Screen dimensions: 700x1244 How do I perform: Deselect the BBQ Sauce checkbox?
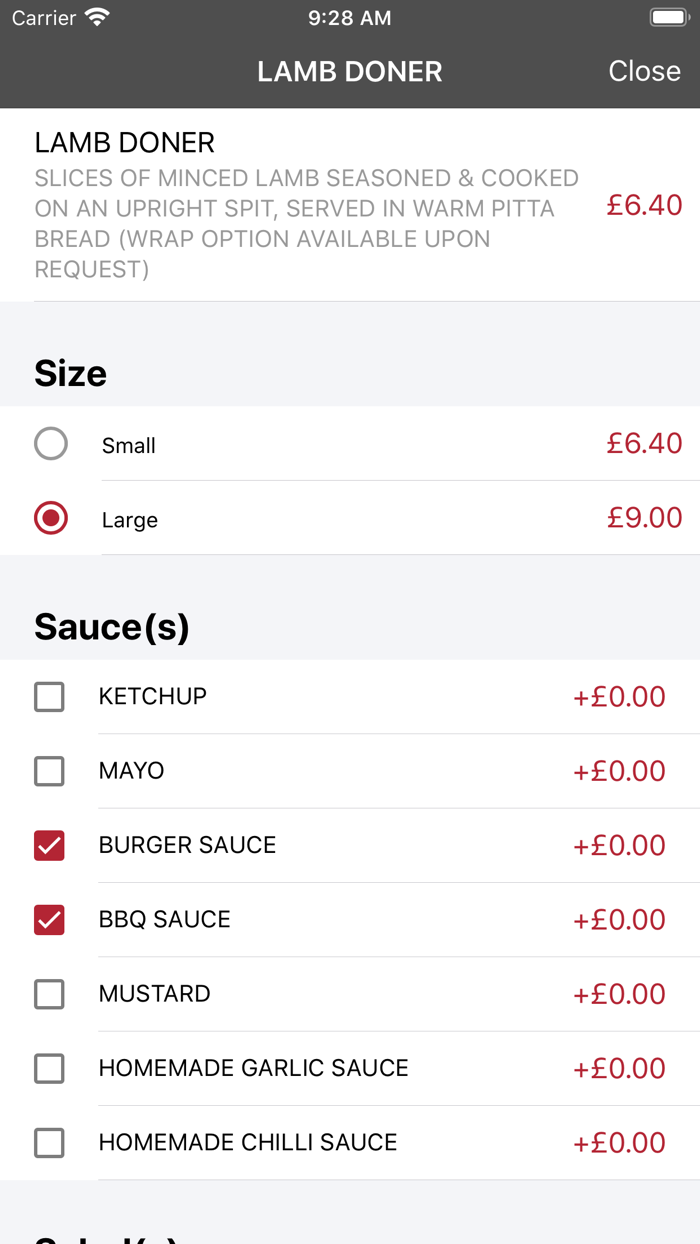click(49, 920)
